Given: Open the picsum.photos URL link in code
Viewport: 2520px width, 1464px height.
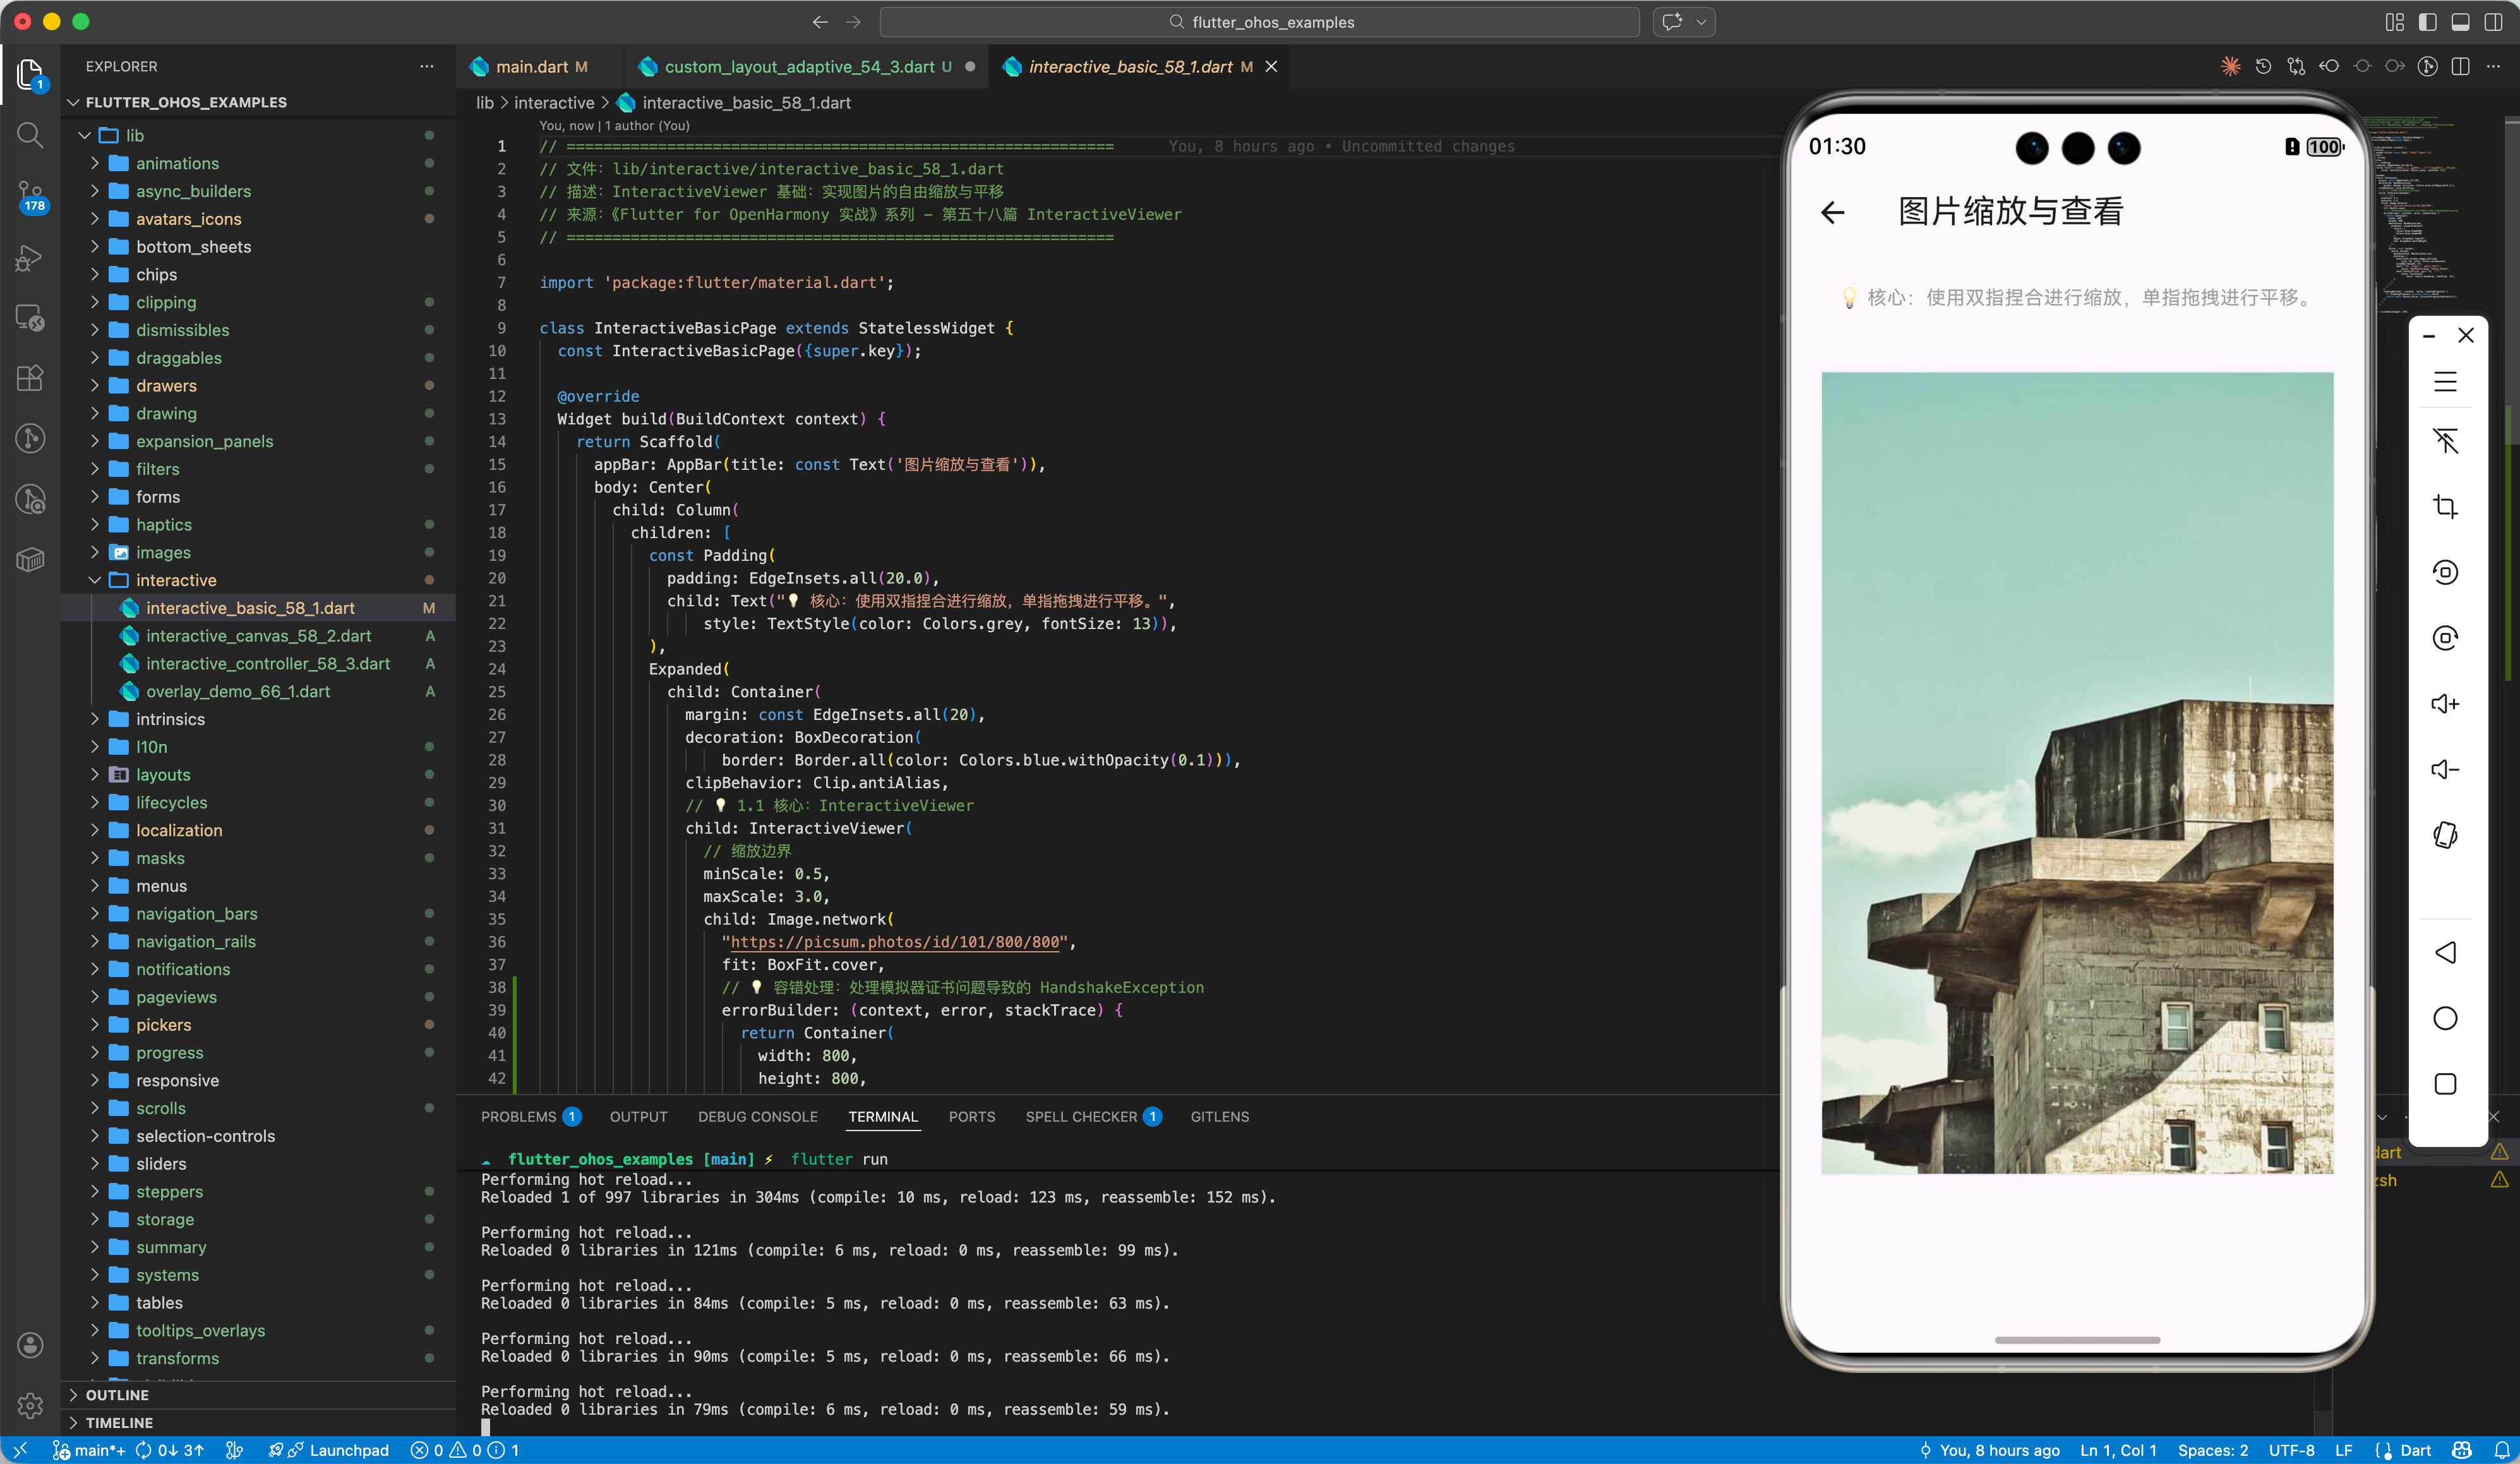Looking at the screenshot, I should 894,942.
